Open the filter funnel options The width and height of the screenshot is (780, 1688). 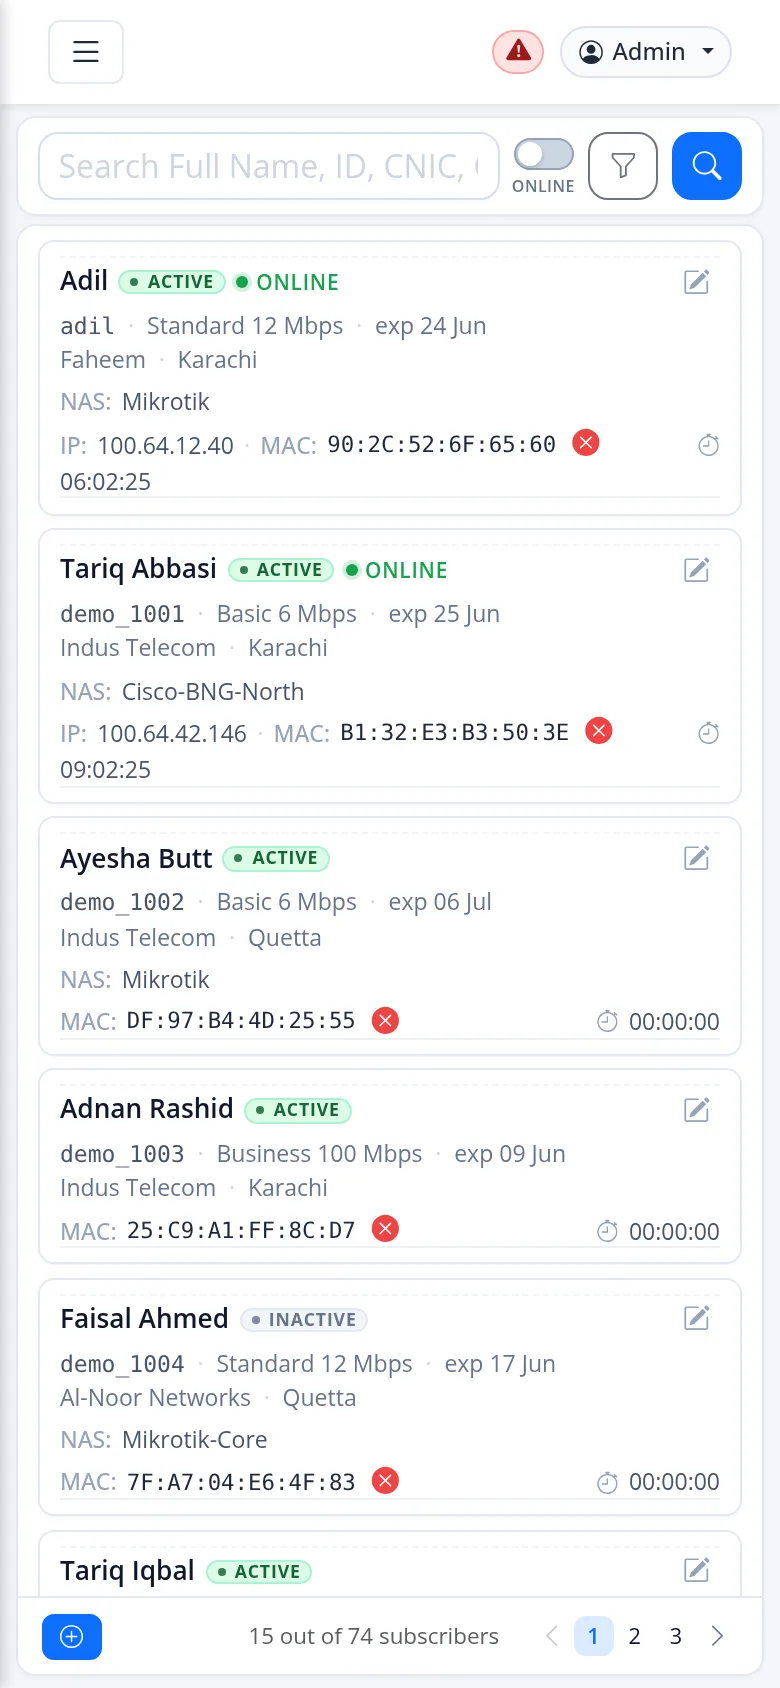tap(623, 166)
